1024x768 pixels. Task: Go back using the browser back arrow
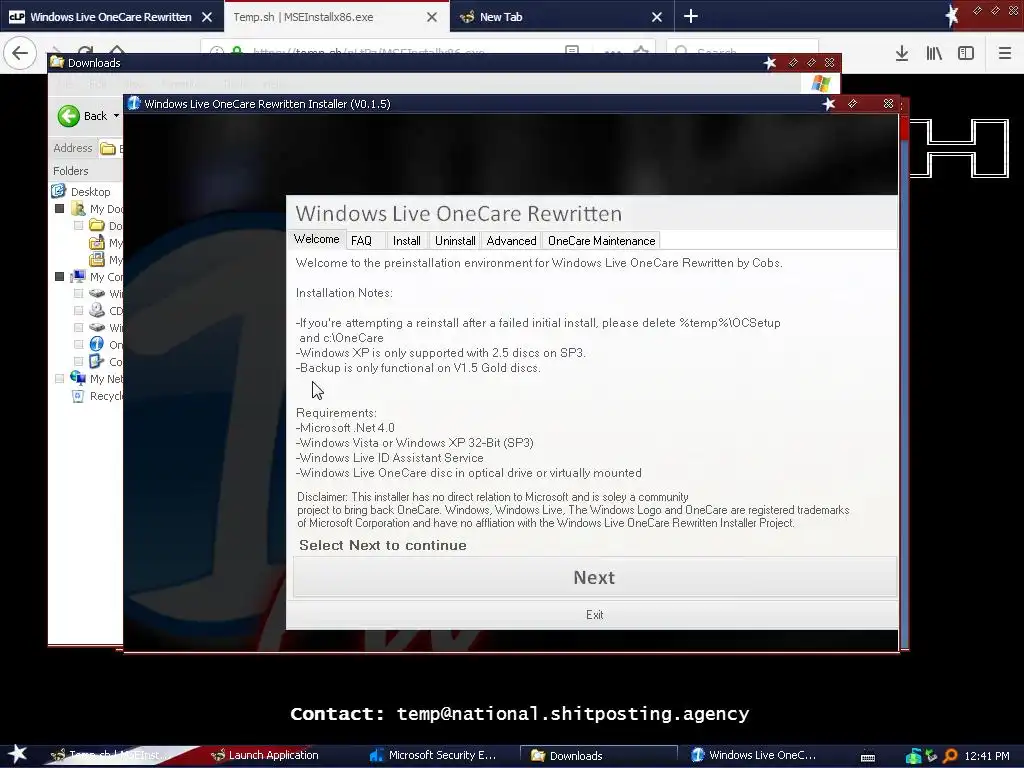pos(20,53)
